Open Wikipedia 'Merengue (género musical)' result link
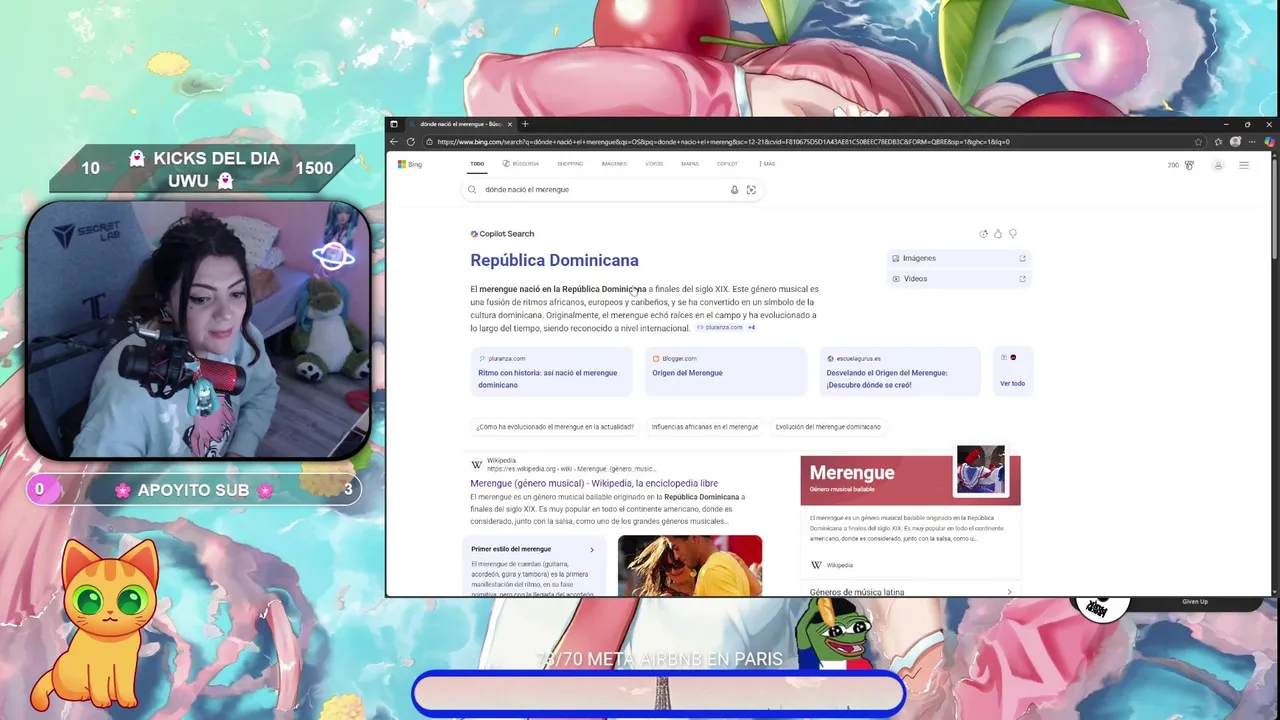Image resolution: width=1280 pixels, height=720 pixels. point(594,484)
